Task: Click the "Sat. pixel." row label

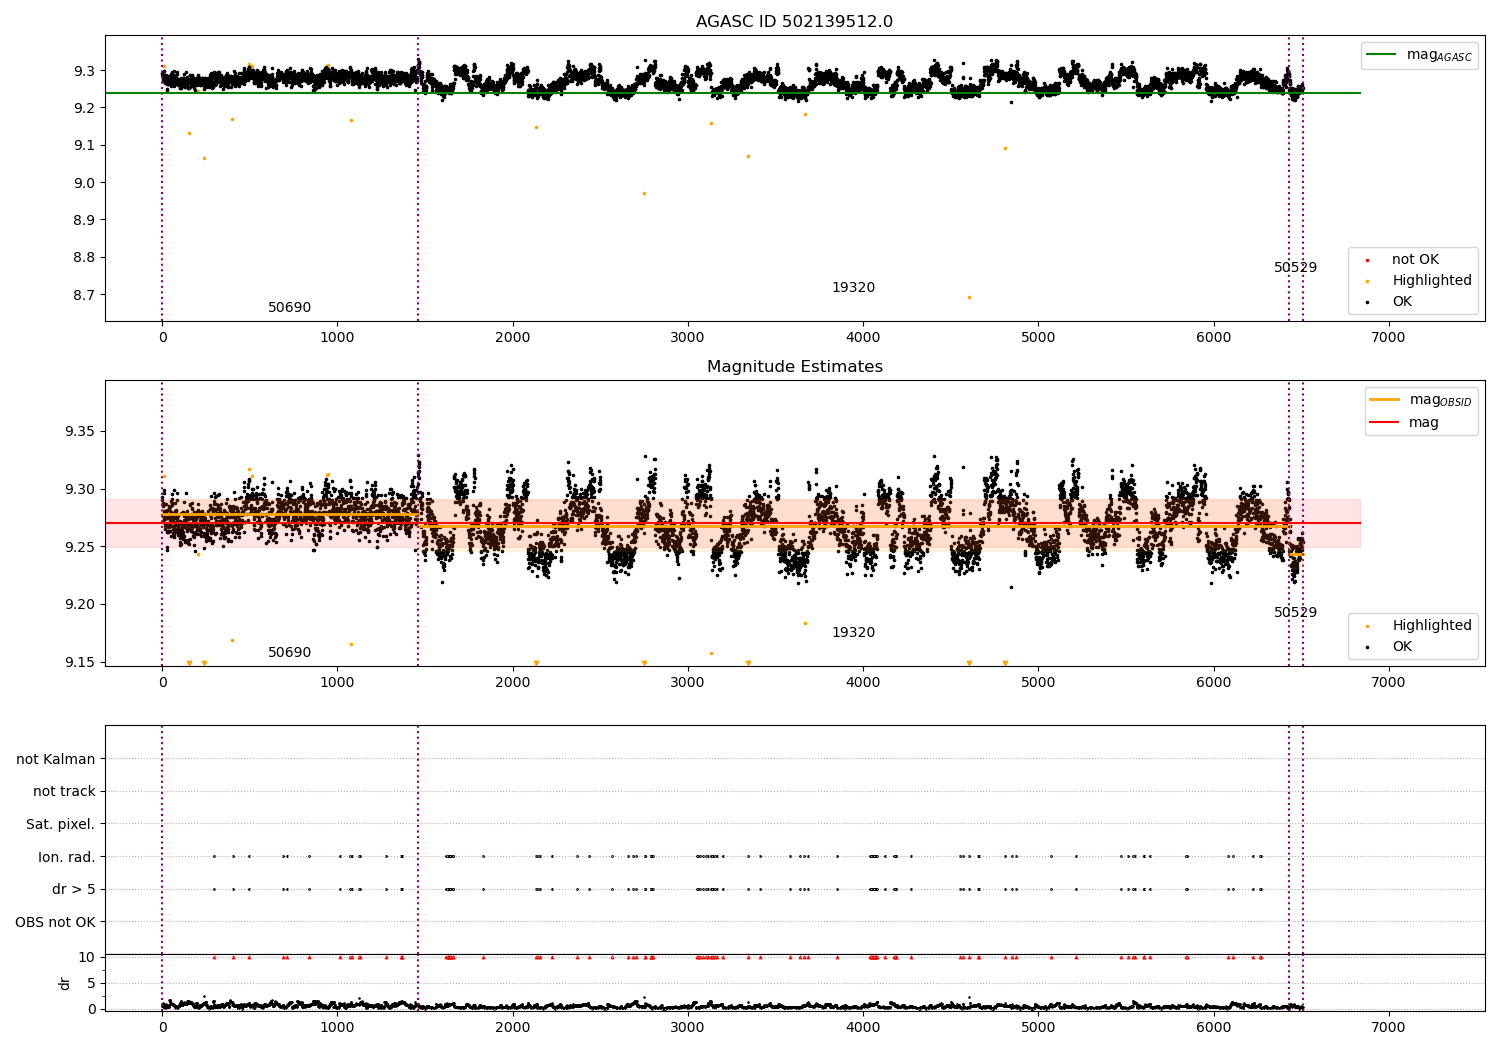Action: click(x=61, y=825)
